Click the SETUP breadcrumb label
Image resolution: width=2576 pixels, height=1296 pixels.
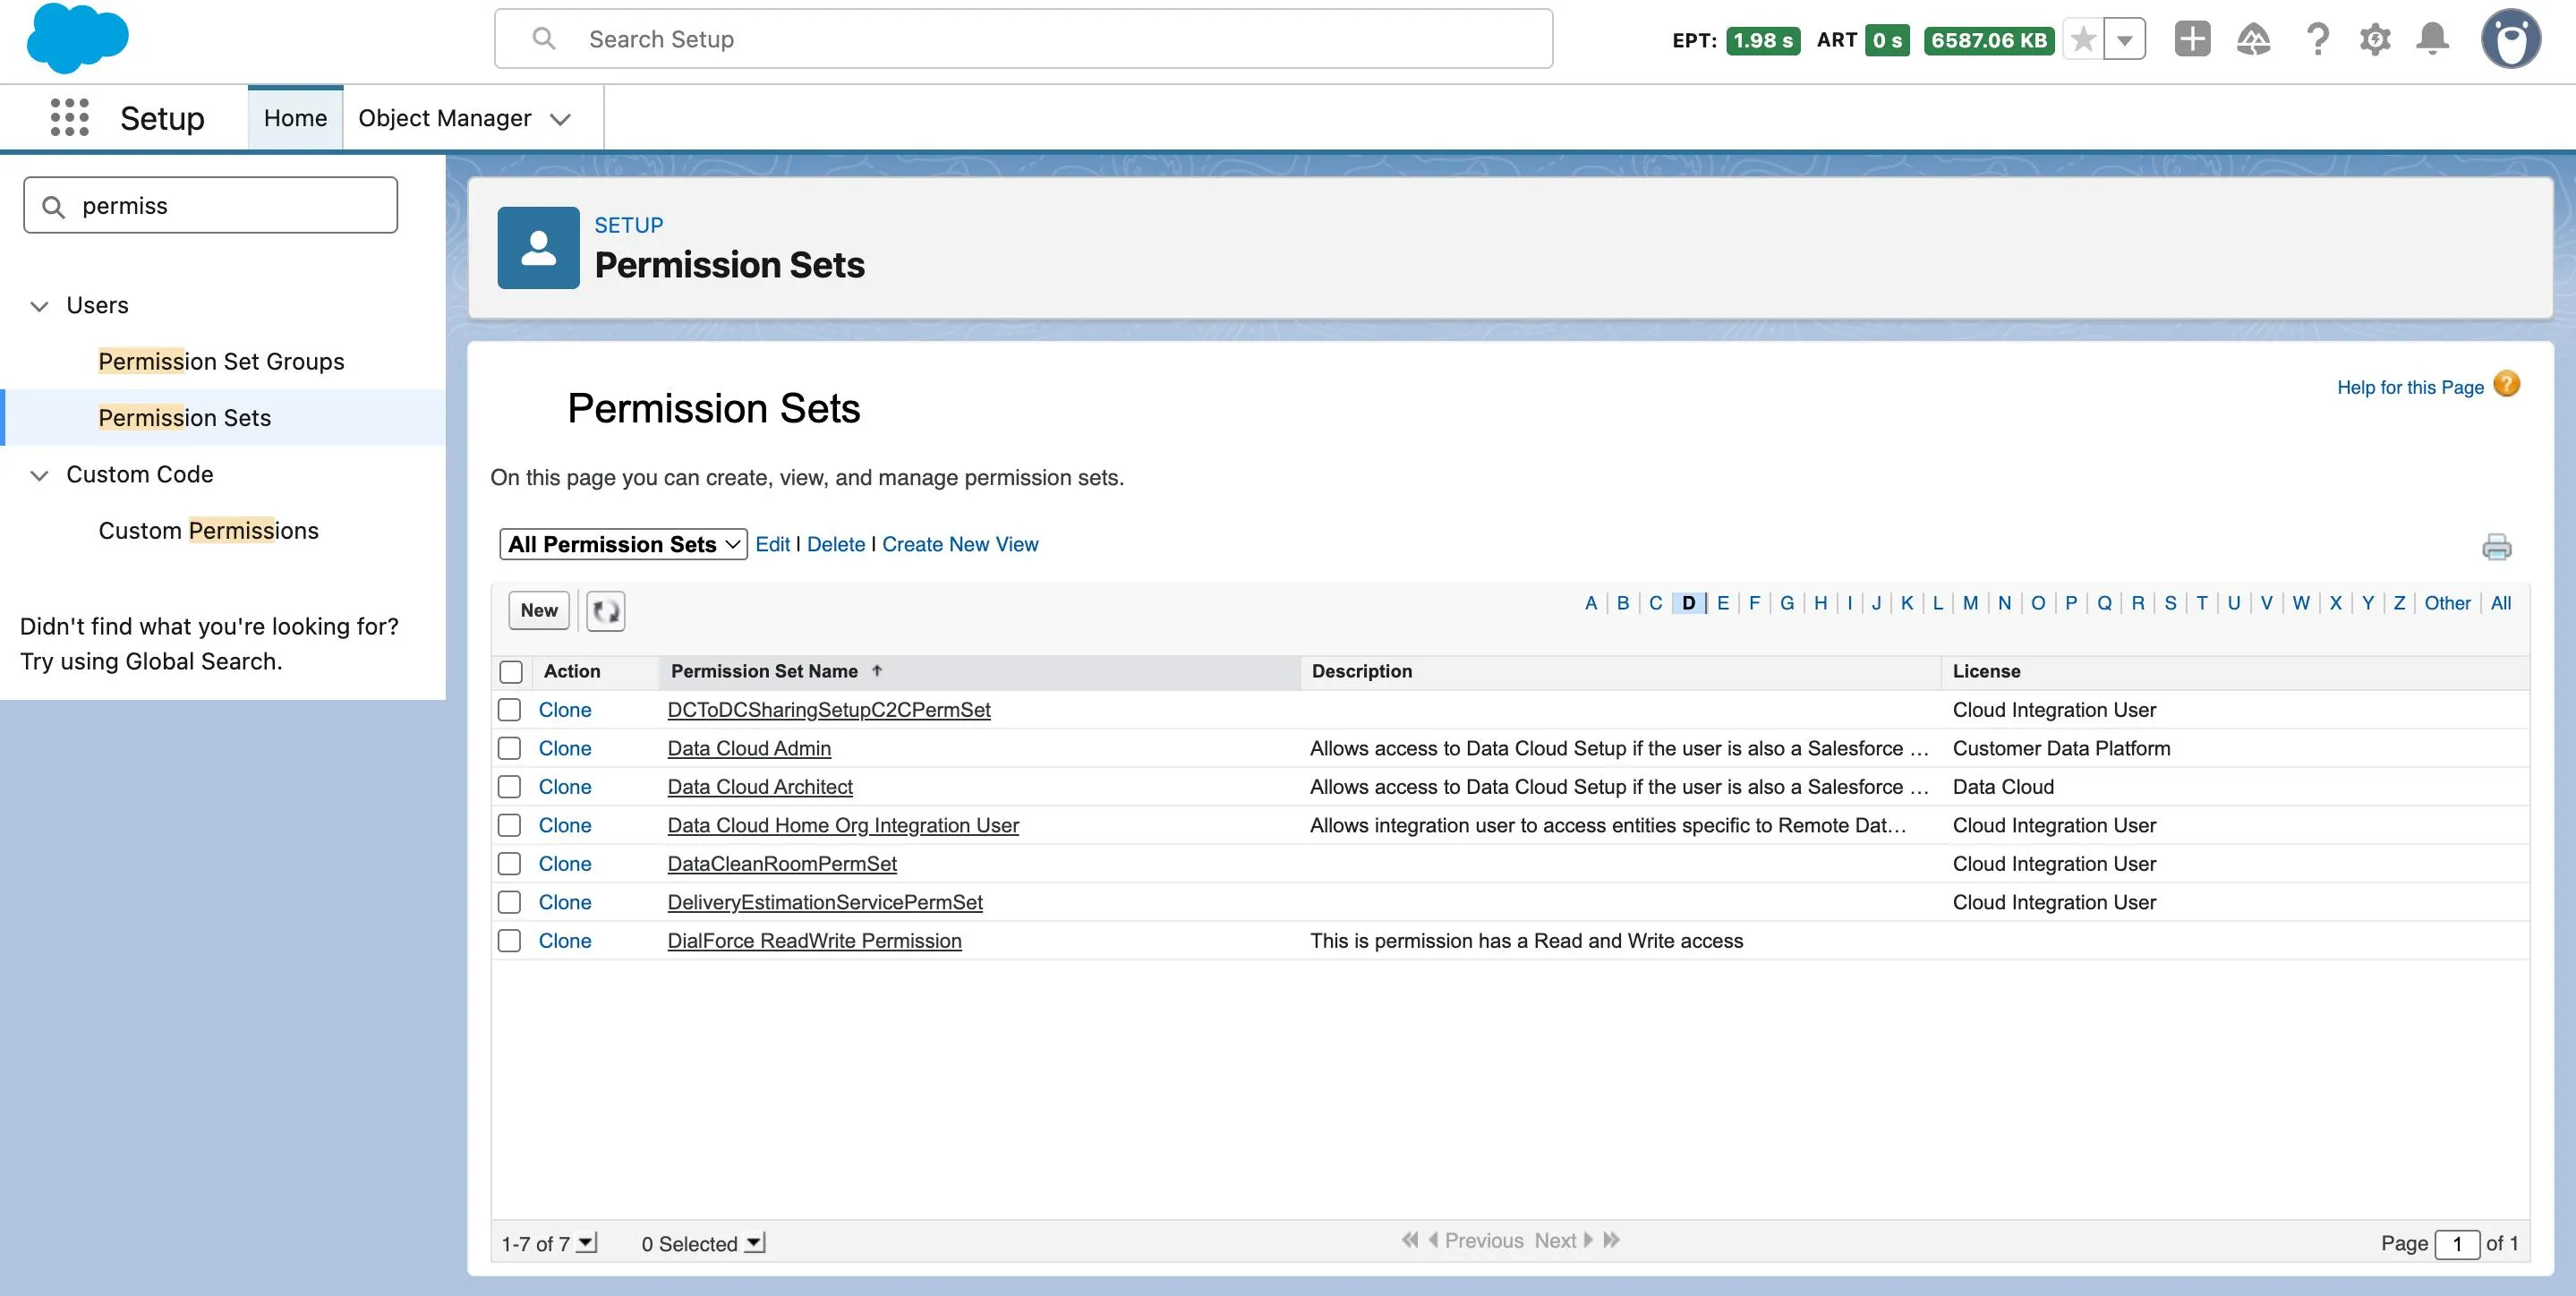point(629,225)
